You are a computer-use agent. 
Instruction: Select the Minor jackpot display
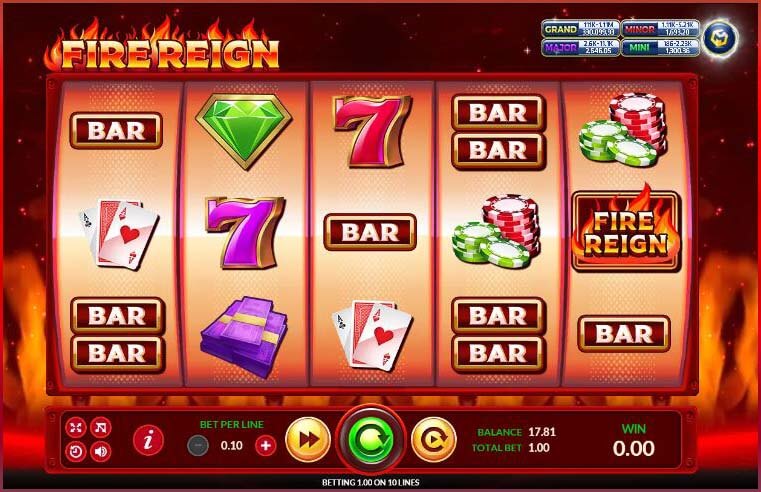pos(661,29)
